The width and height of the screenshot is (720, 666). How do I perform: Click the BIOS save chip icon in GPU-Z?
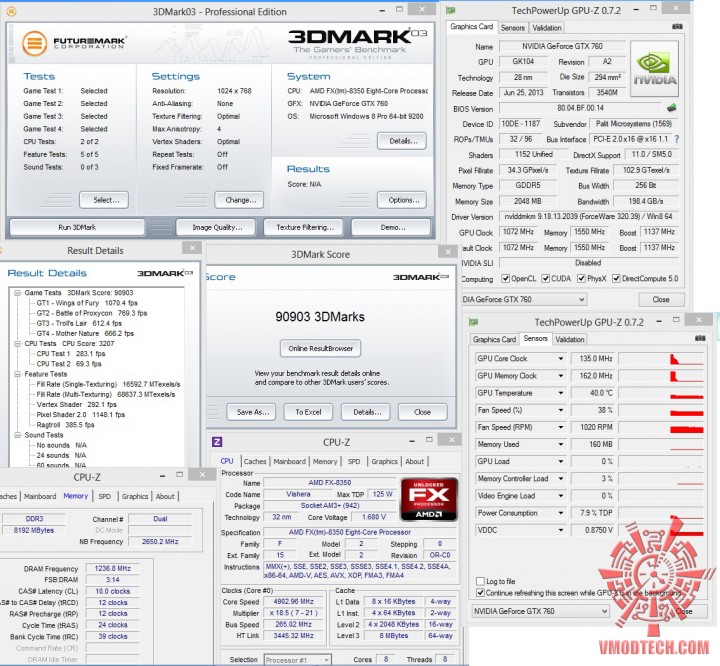click(x=672, y=108)
